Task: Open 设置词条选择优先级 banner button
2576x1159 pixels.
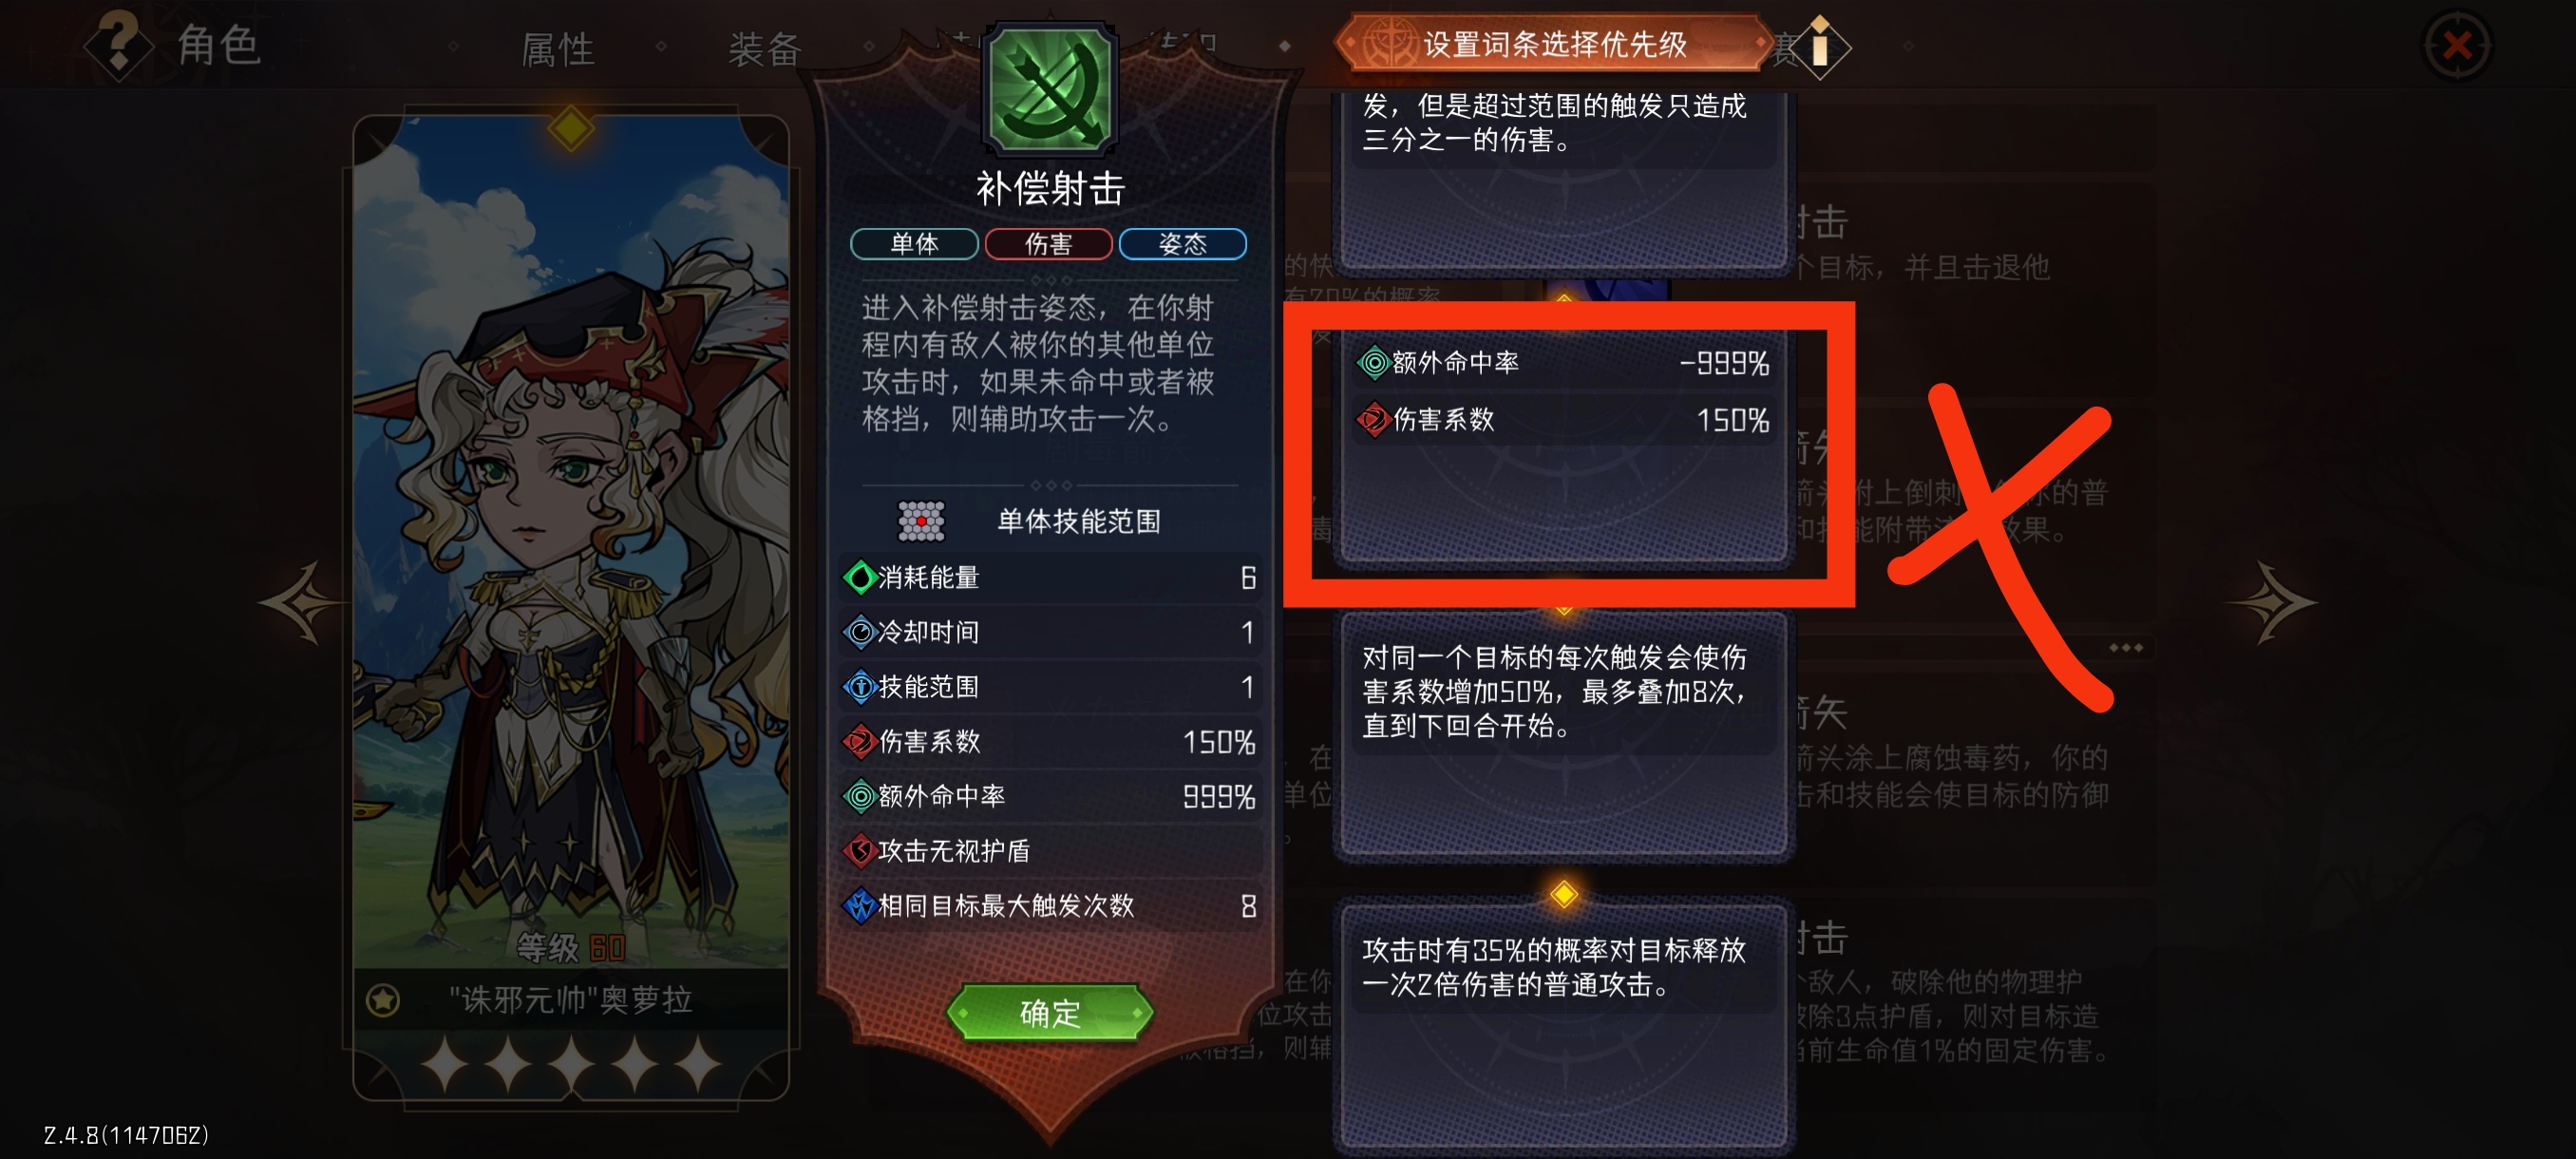Action: point(1555,44)
